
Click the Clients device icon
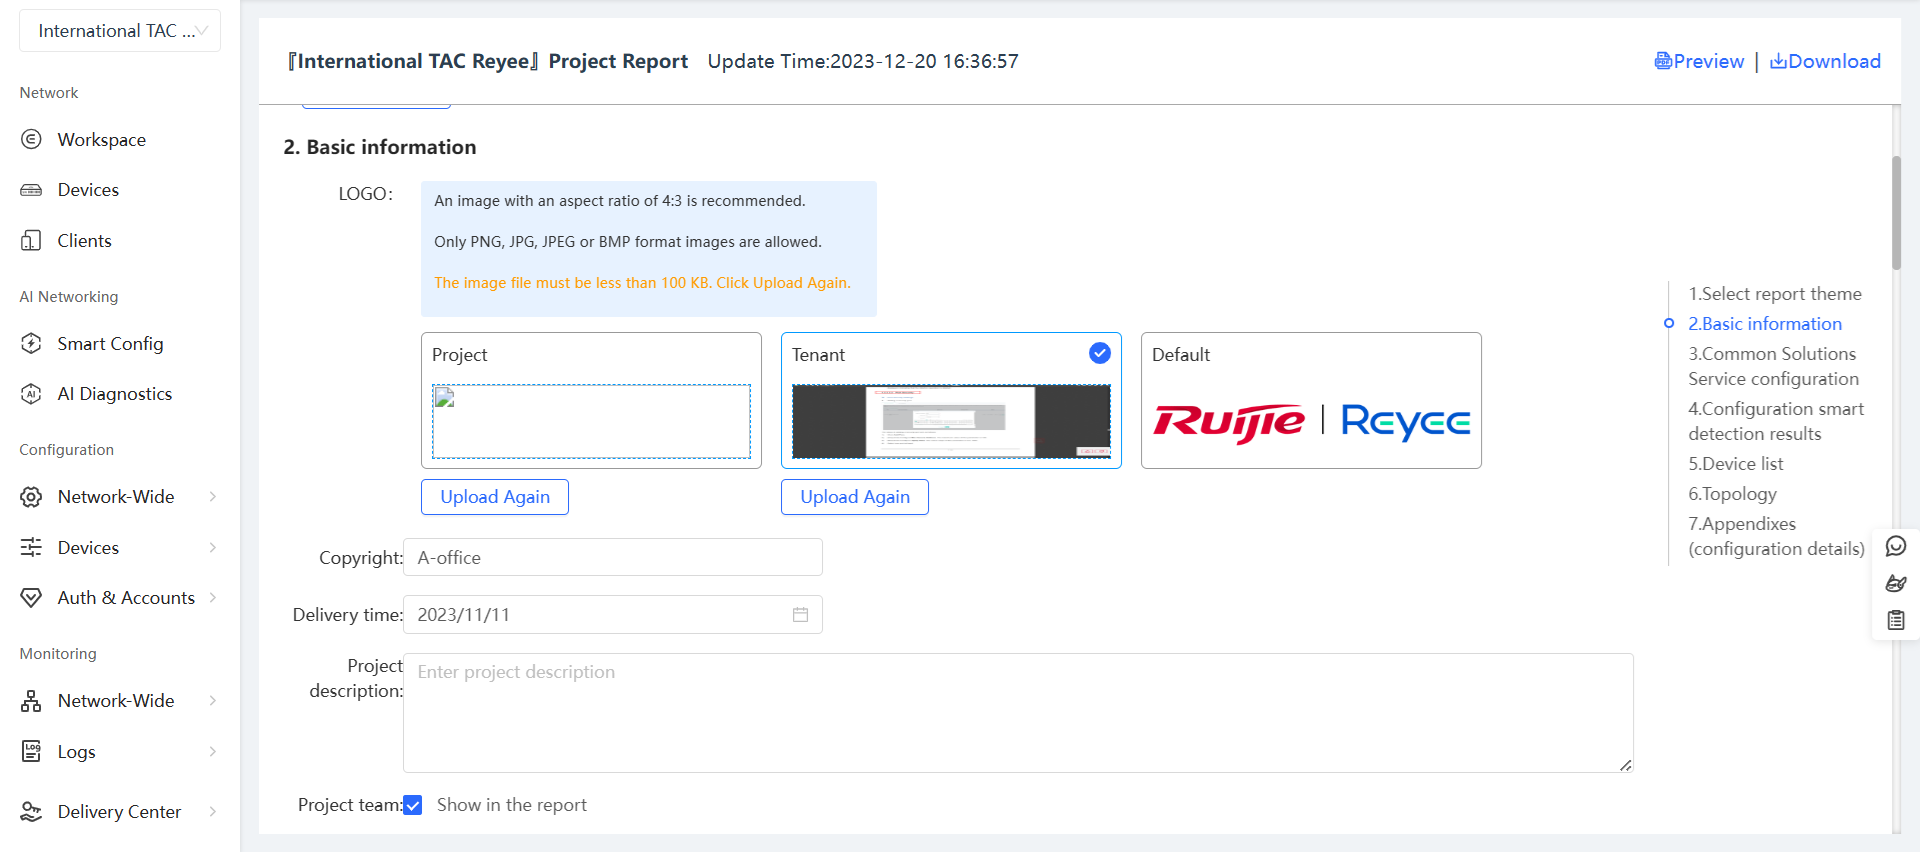tap(31, 241)
